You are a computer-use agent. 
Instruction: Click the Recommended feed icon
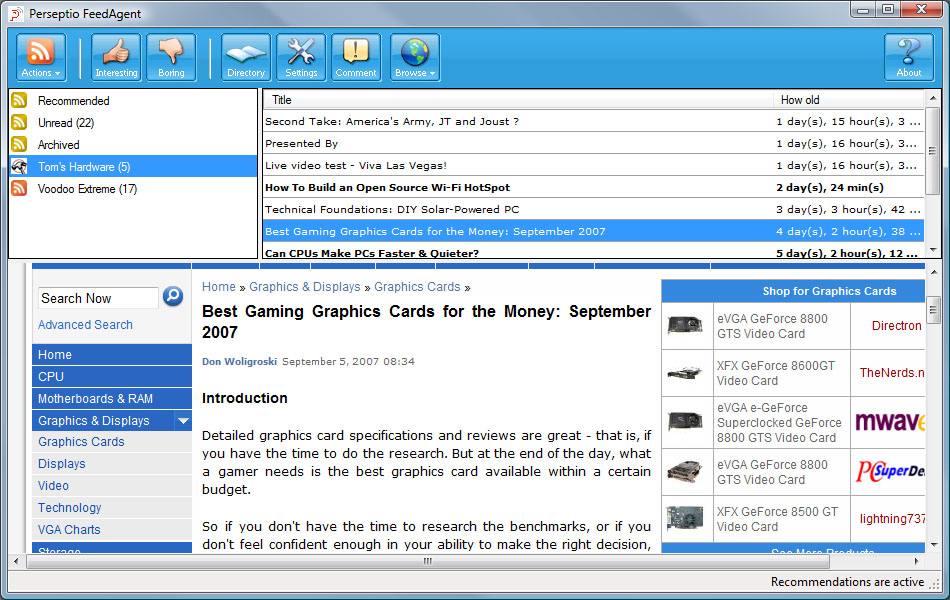click(x=19, y=100)
